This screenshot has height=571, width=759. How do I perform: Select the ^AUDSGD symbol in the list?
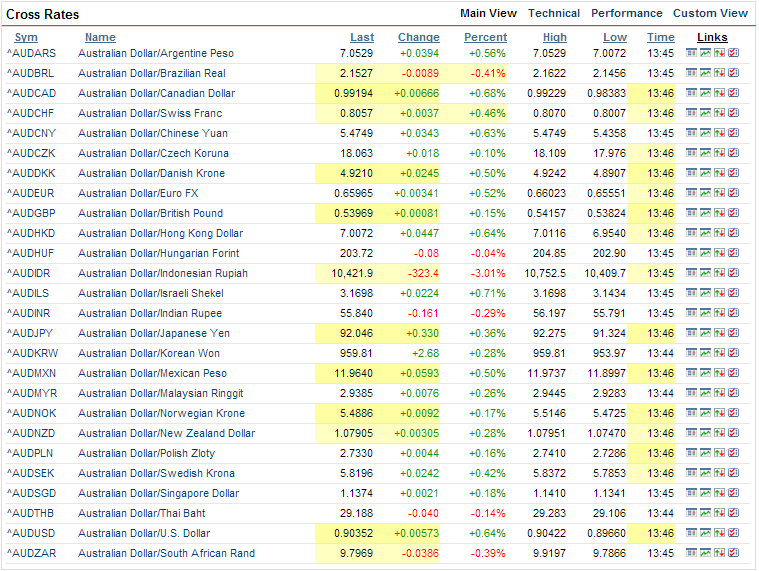(34, 493)
